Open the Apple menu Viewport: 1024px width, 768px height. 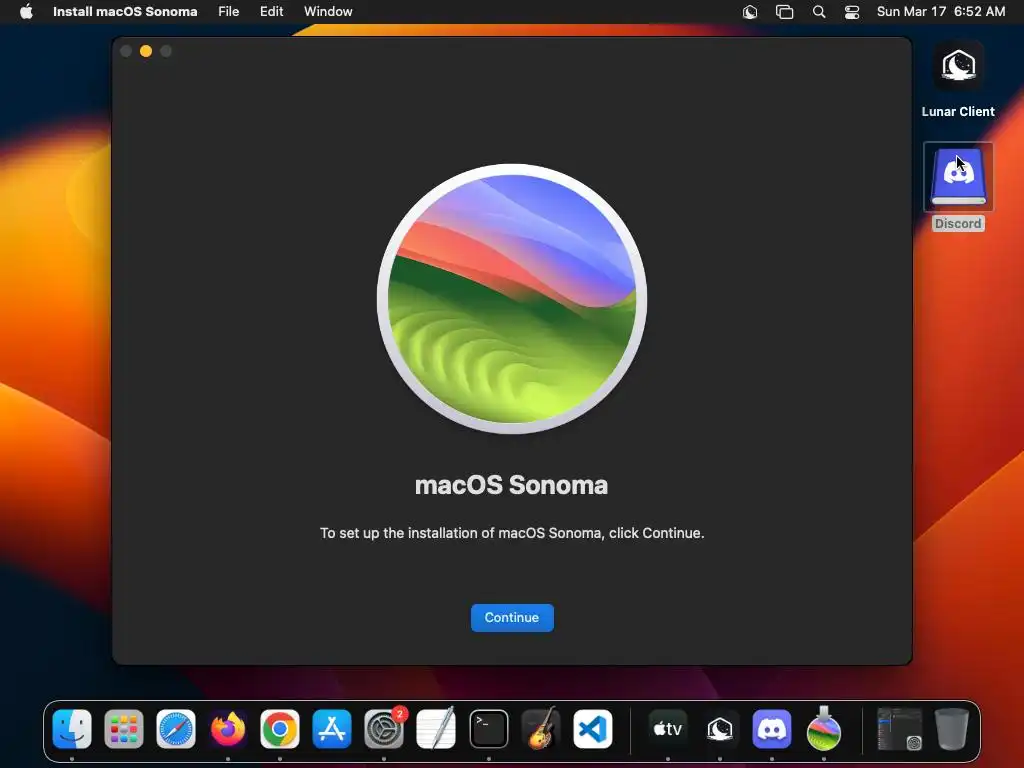point(26,12)
